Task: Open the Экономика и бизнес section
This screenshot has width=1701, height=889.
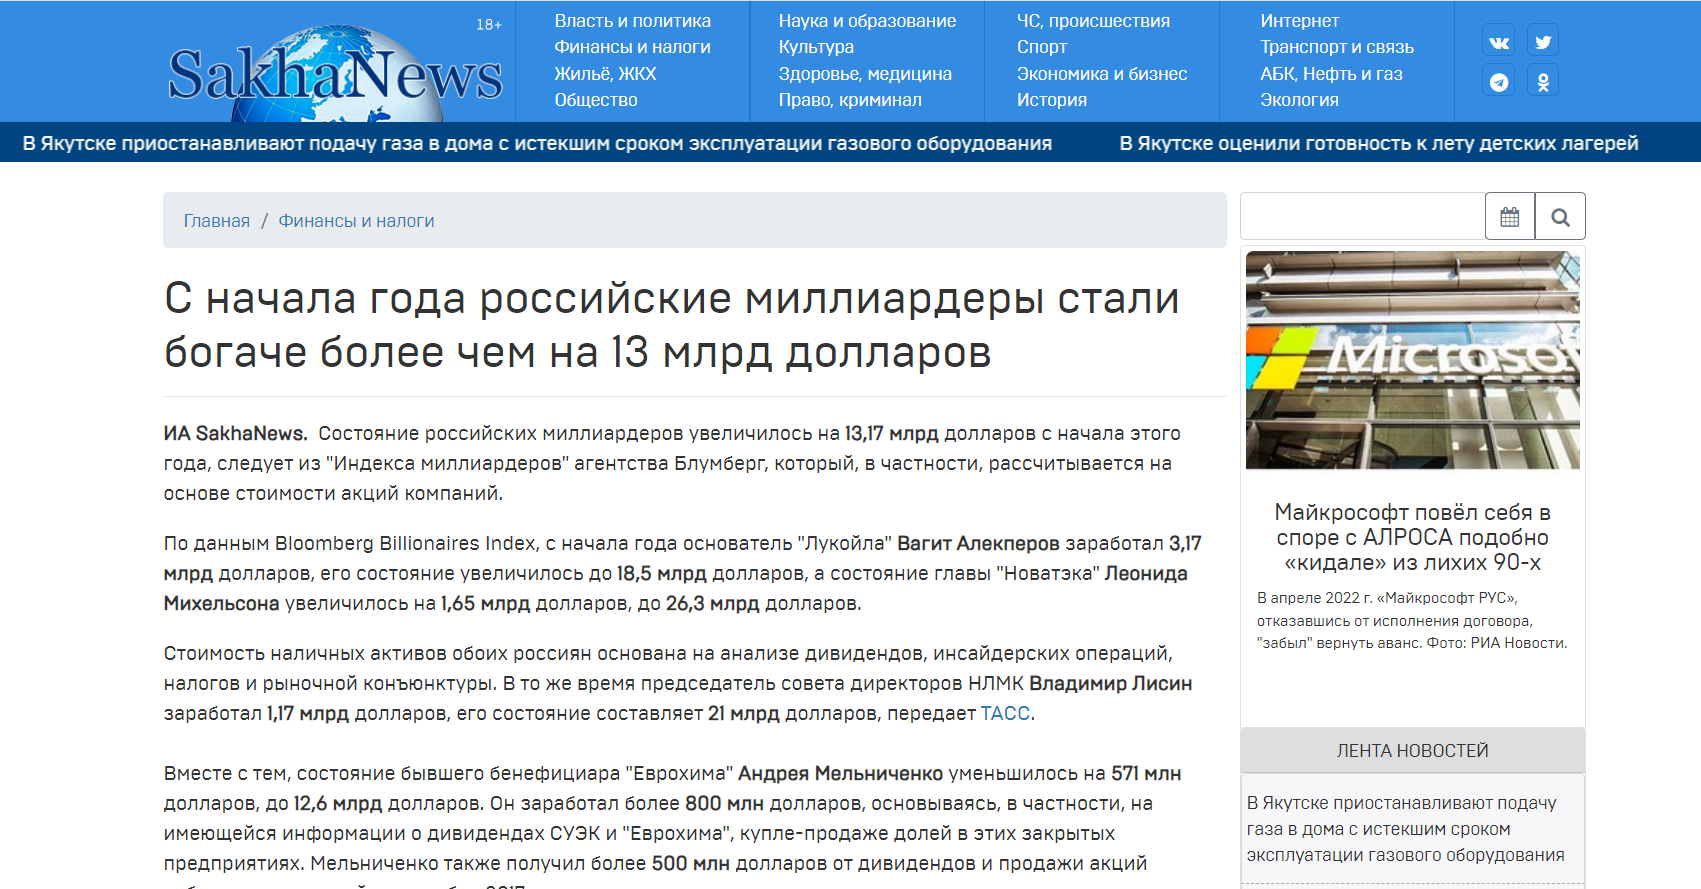Action: 1102,74
